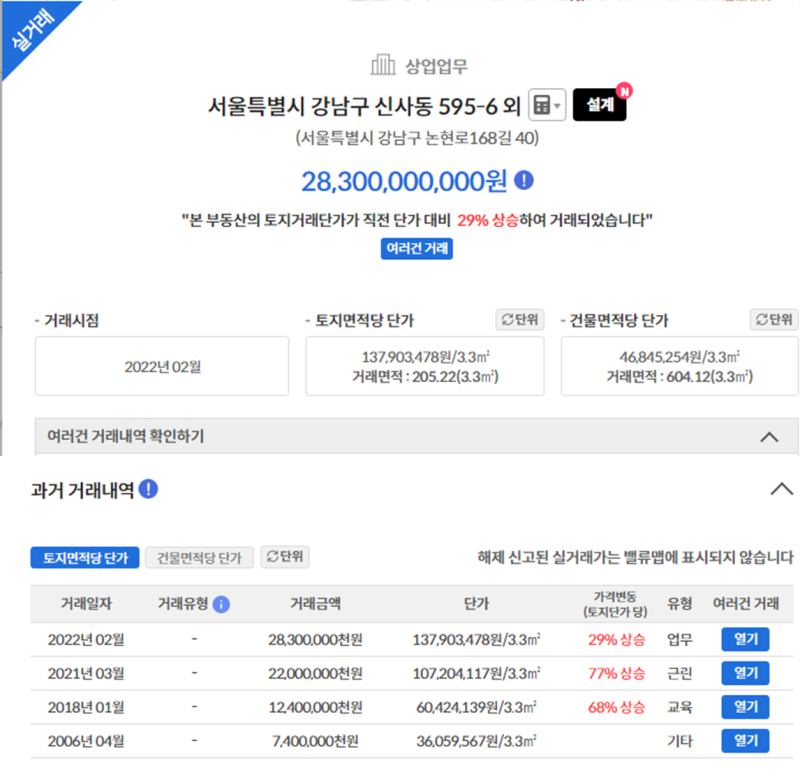This screenshot has height=778, width=800.
Task: Click the black 설계 button
Action: coord(599,105)
